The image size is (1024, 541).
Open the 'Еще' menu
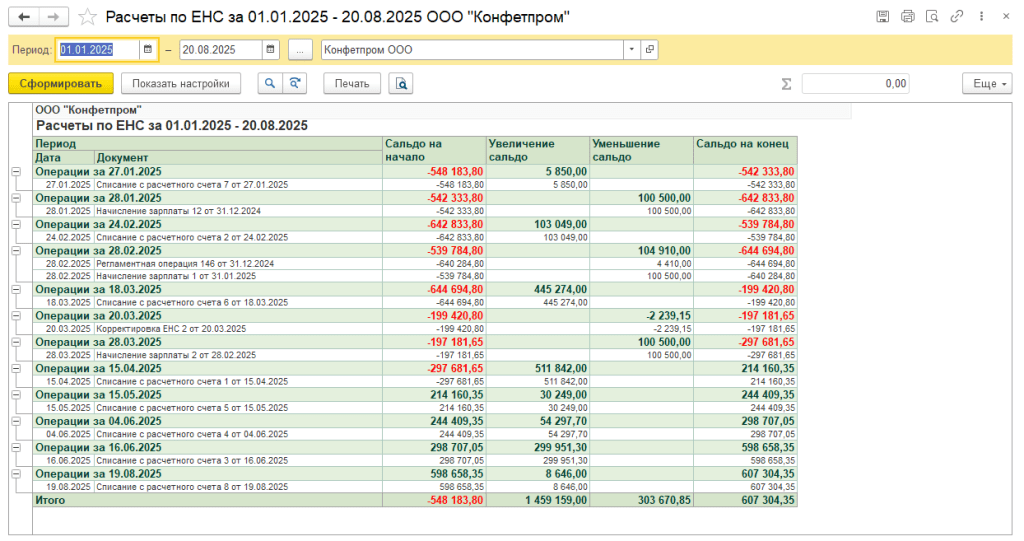tap(986, 84)
